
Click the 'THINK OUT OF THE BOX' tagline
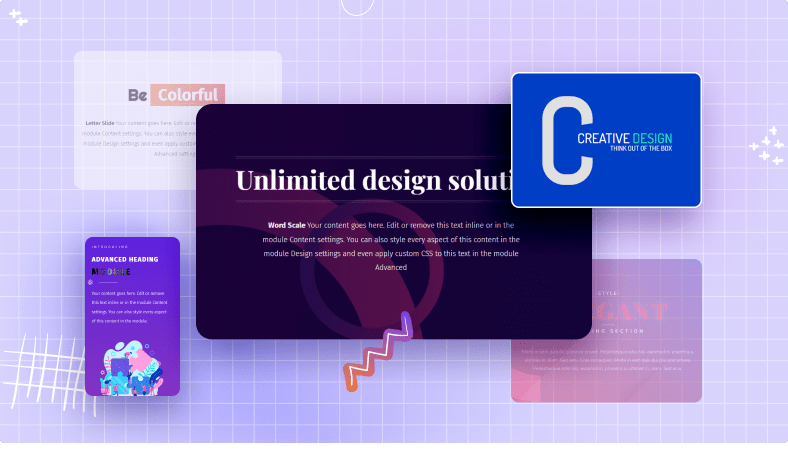coord(641,148)
